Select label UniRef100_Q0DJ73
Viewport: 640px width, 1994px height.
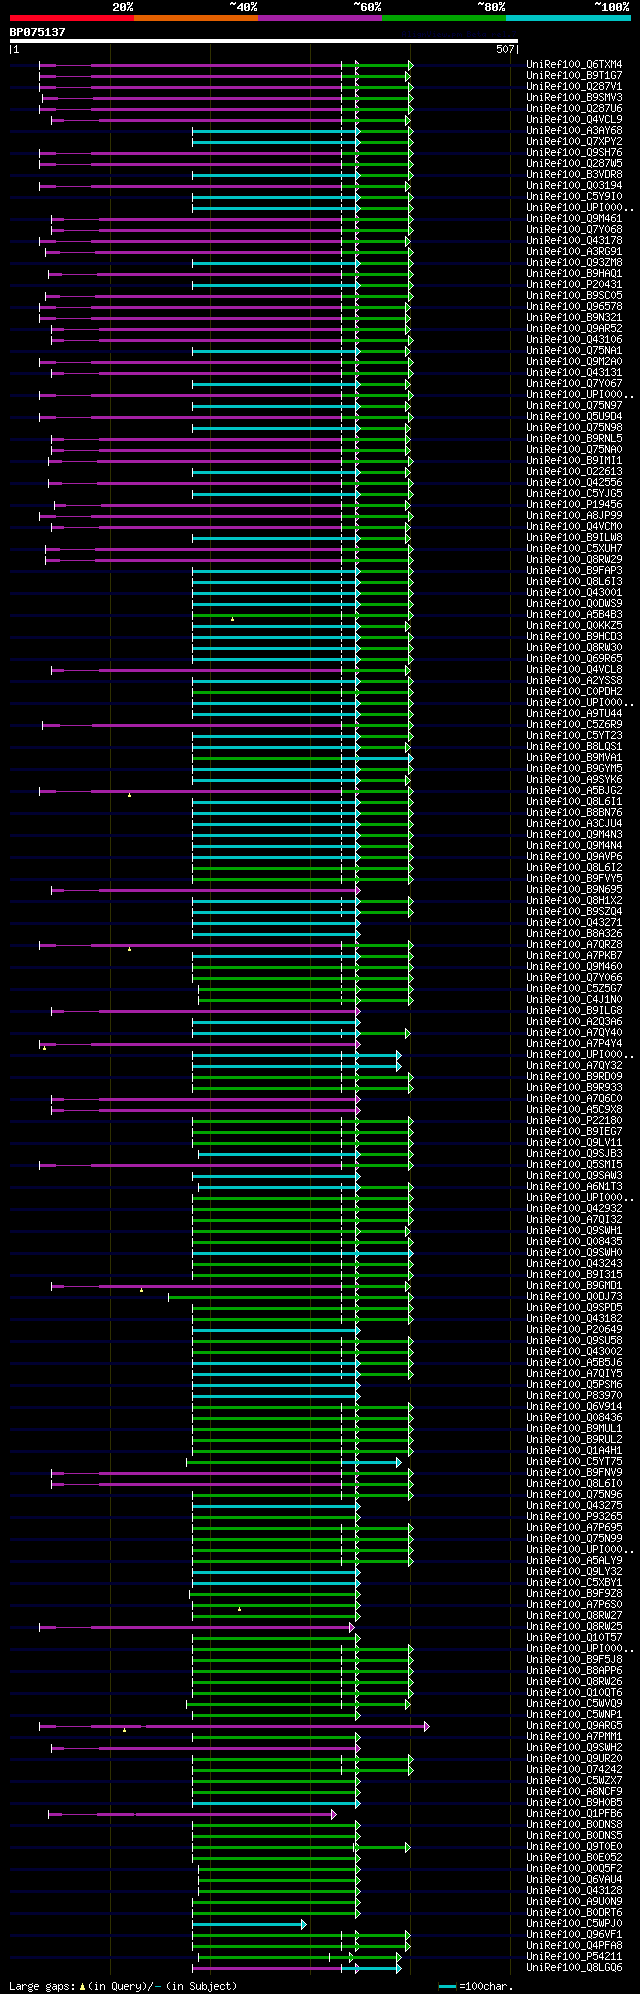point(574,1297)
